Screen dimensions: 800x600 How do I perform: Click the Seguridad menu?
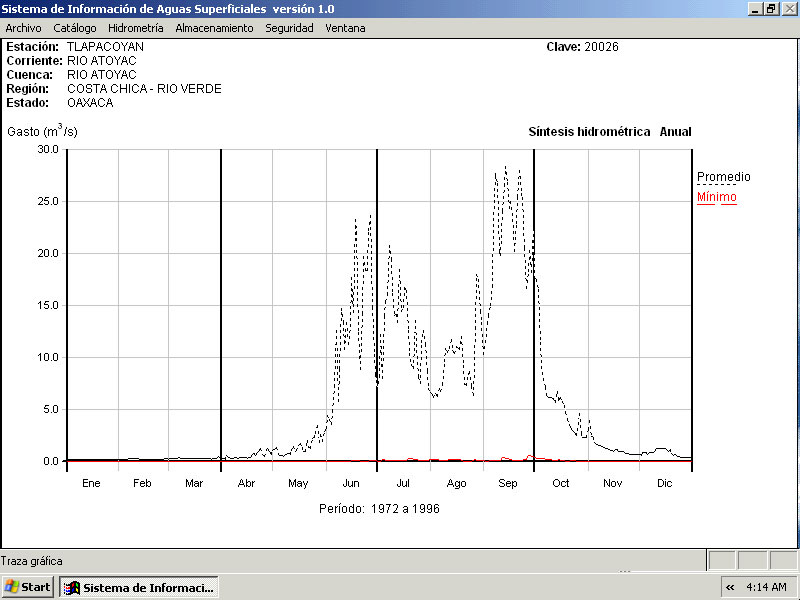[x=289, y=28]
